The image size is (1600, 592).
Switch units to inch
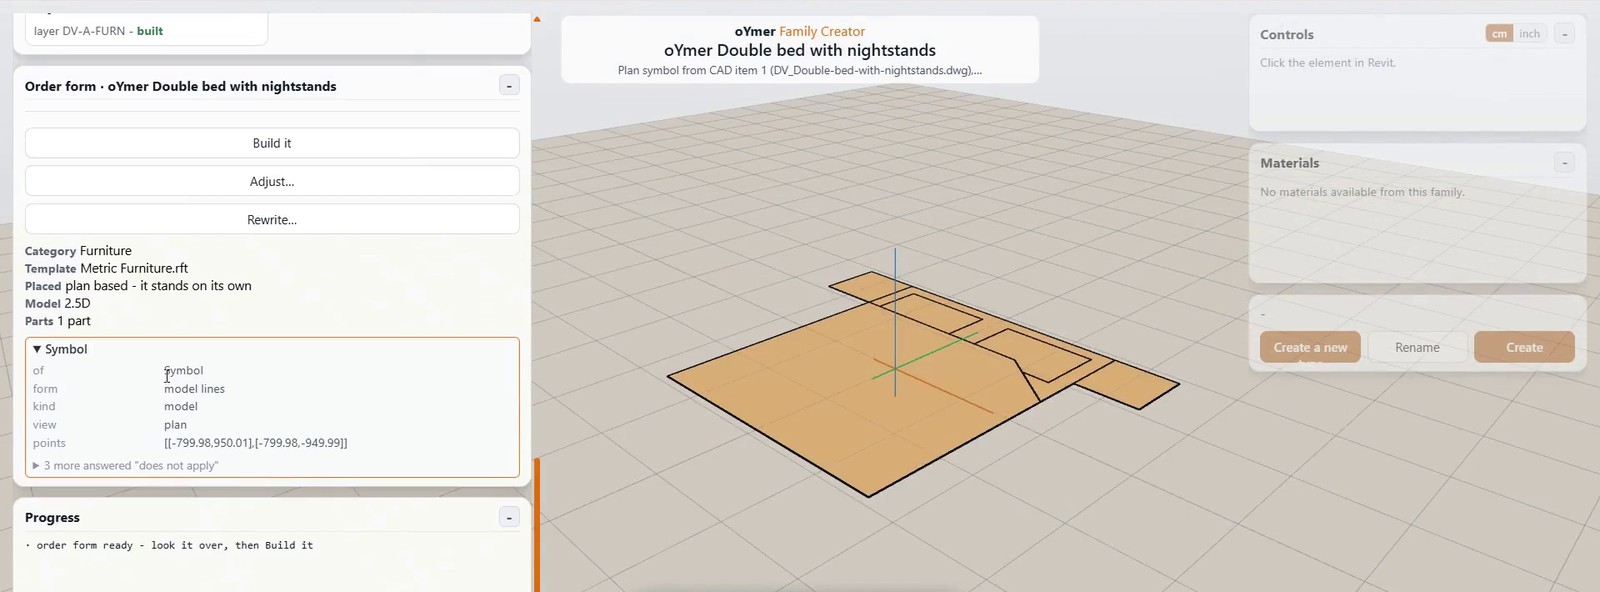pos(1530,34)
